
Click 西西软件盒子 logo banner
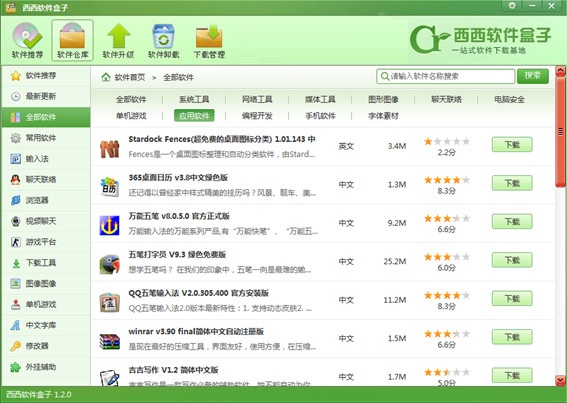click(481, 39)
